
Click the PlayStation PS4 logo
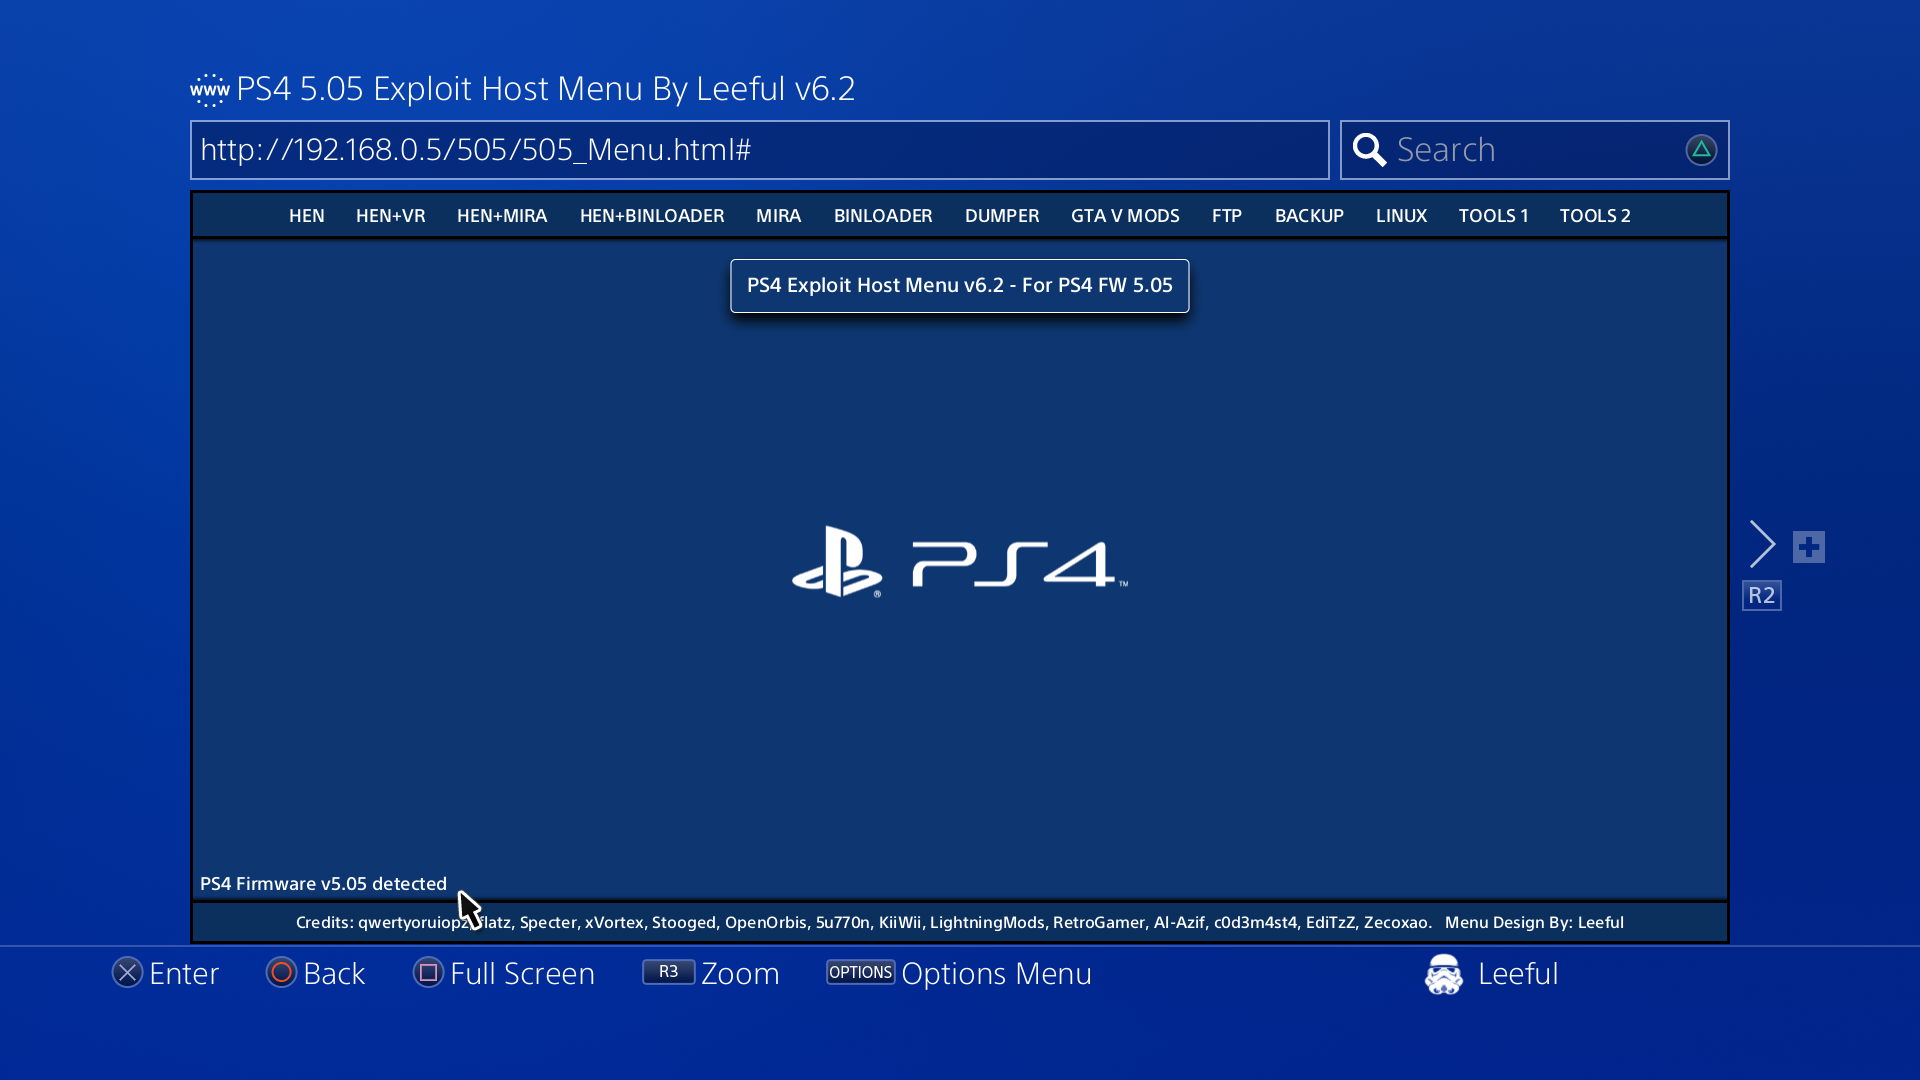[x=960, y=562]
